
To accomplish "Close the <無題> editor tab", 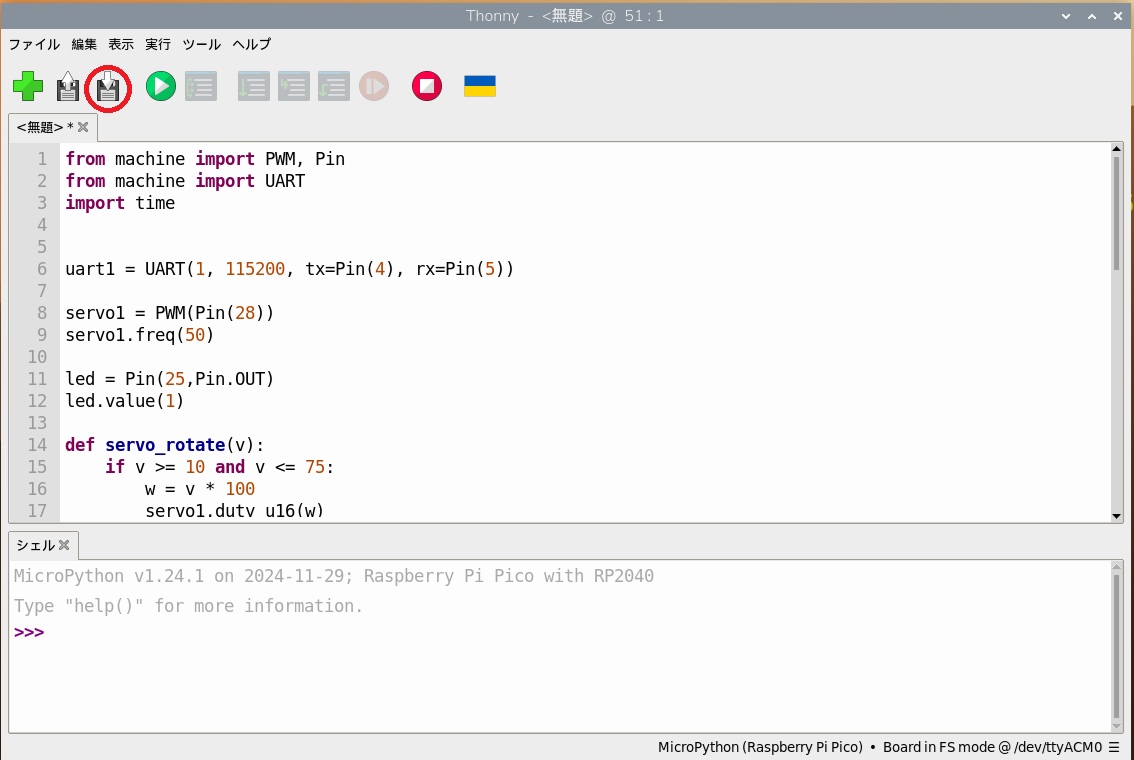I will tap(83, 127).
